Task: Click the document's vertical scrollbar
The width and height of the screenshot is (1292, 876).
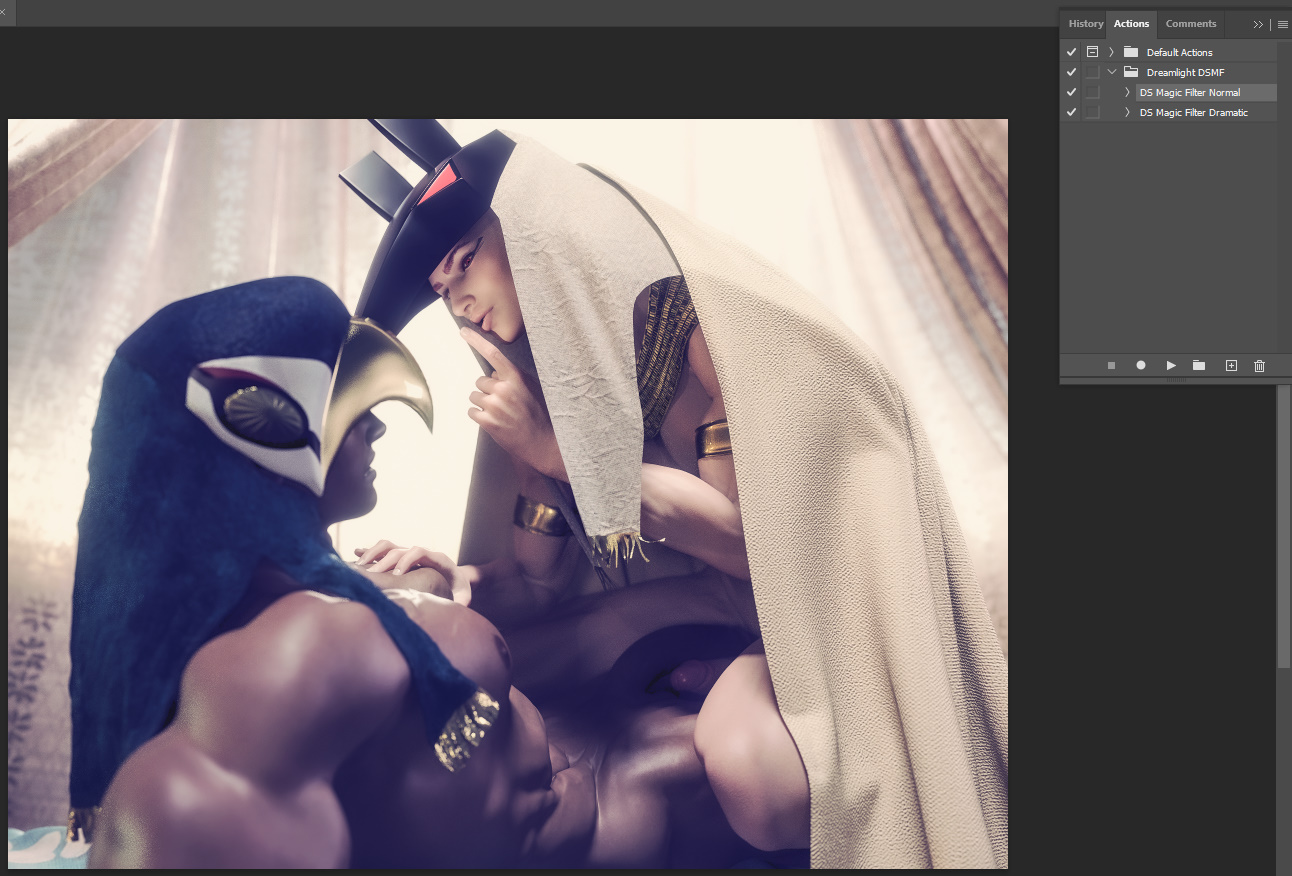Action: [1283, 525]
